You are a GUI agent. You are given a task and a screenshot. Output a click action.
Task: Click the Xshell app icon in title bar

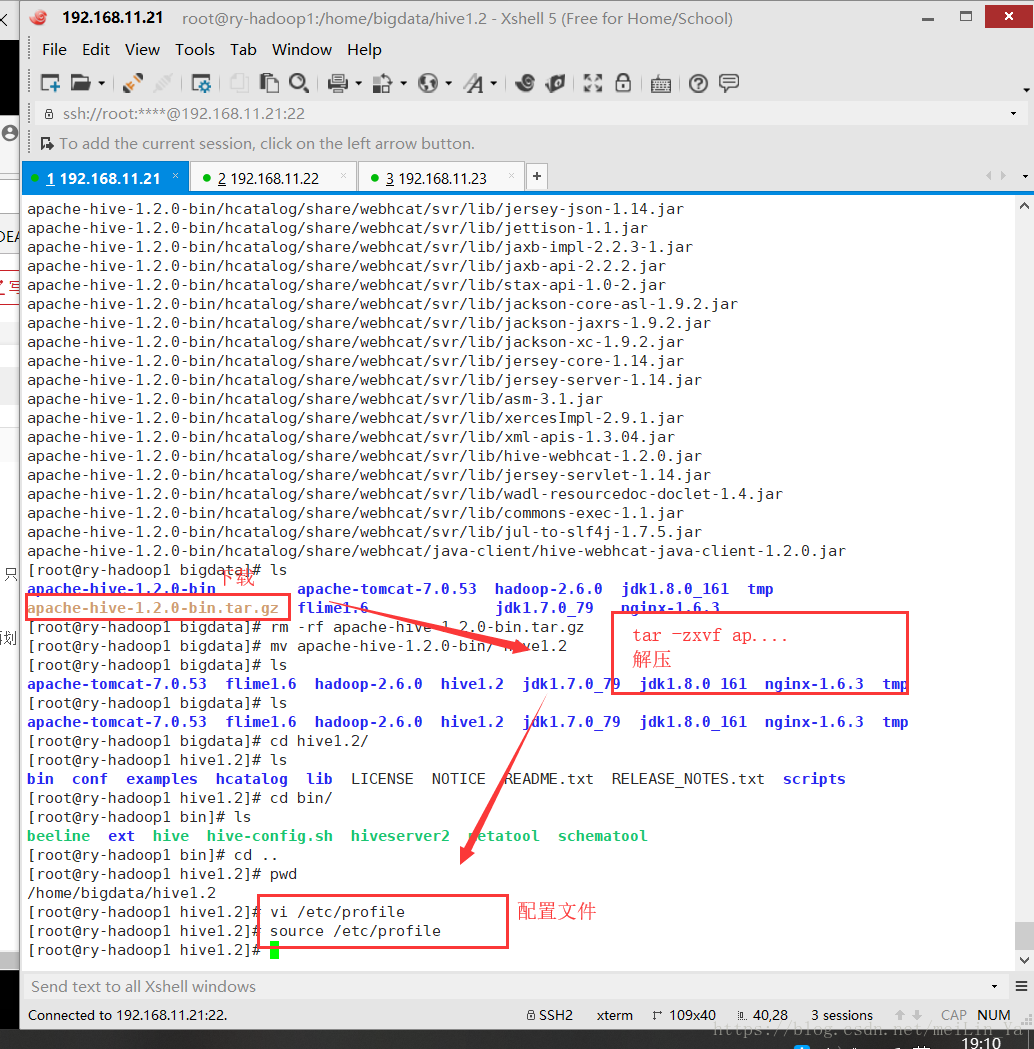point(39,17)
